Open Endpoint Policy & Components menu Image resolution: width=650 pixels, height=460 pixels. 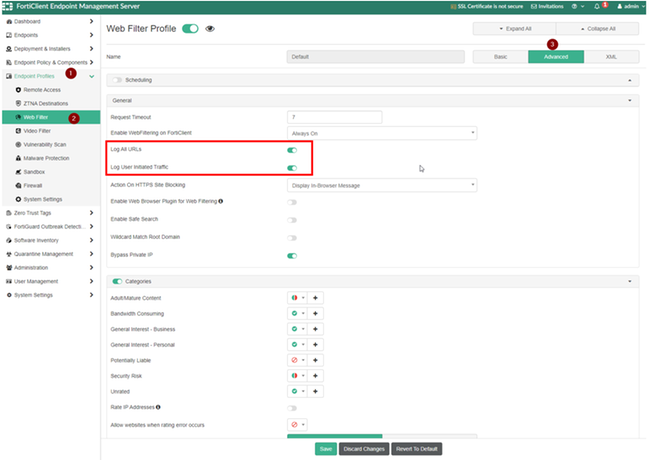50,62
